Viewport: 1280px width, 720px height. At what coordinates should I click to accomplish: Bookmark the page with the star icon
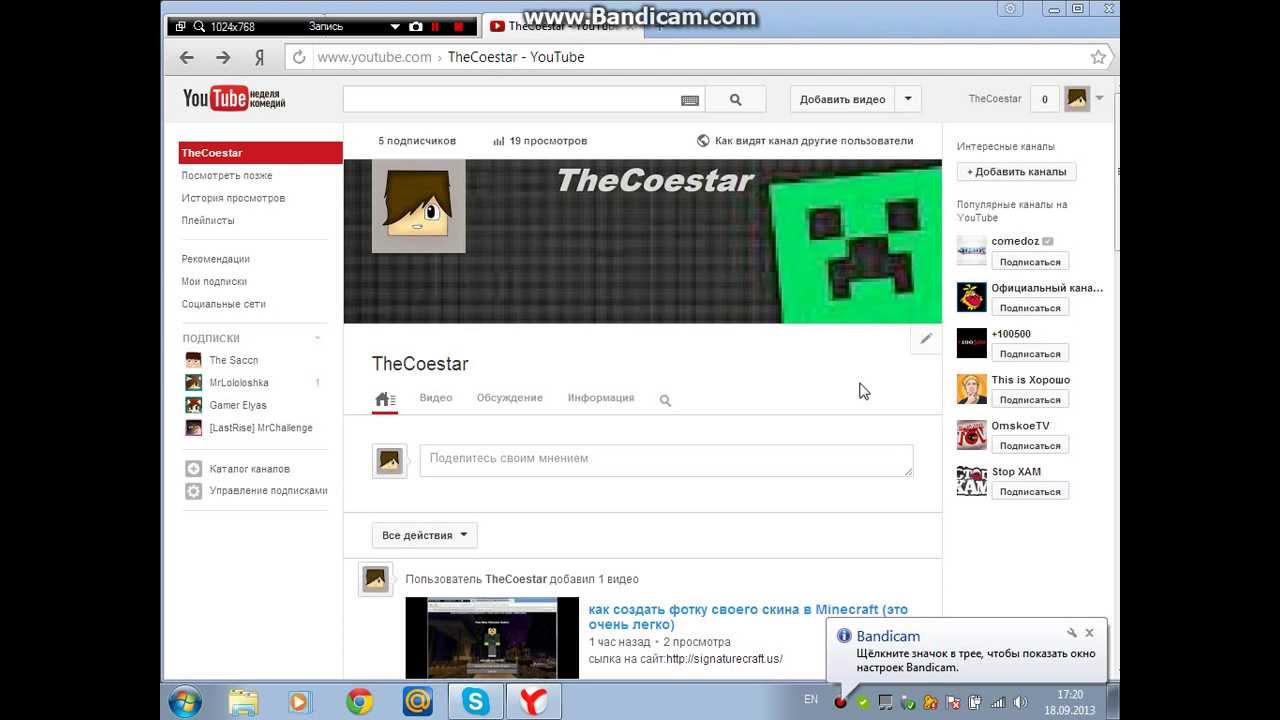pyautogui.click(x=1098, y=57)
